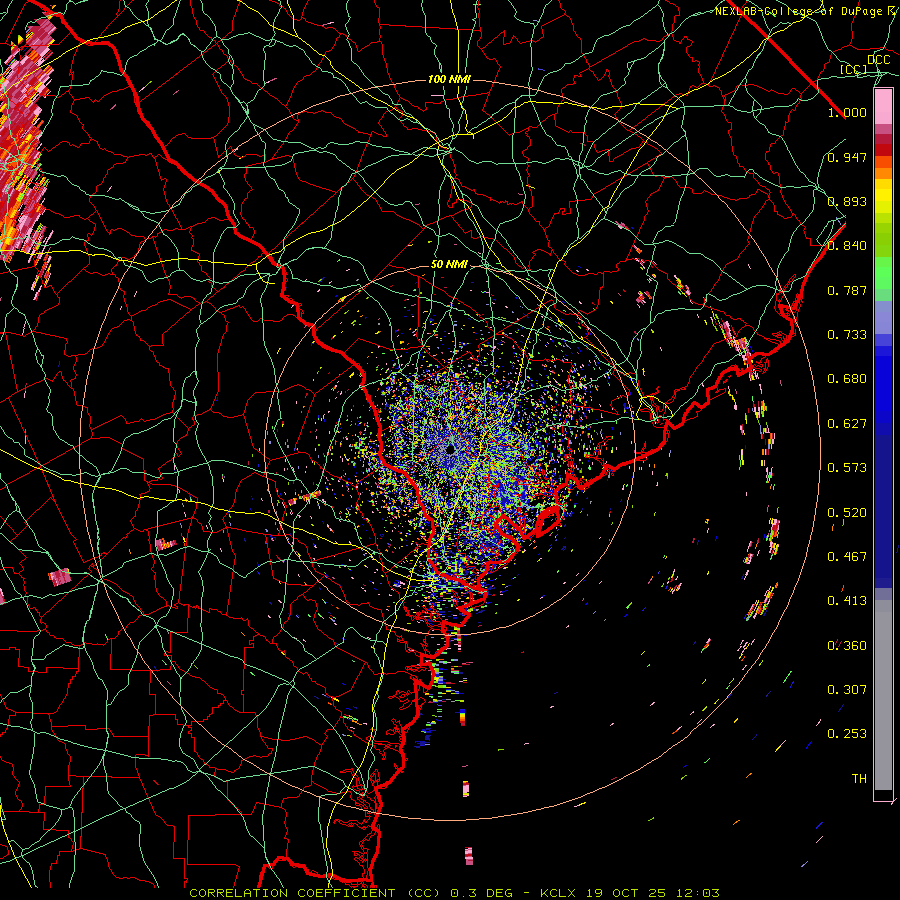Click the 0.627 value on the color scale

point(847,424)
